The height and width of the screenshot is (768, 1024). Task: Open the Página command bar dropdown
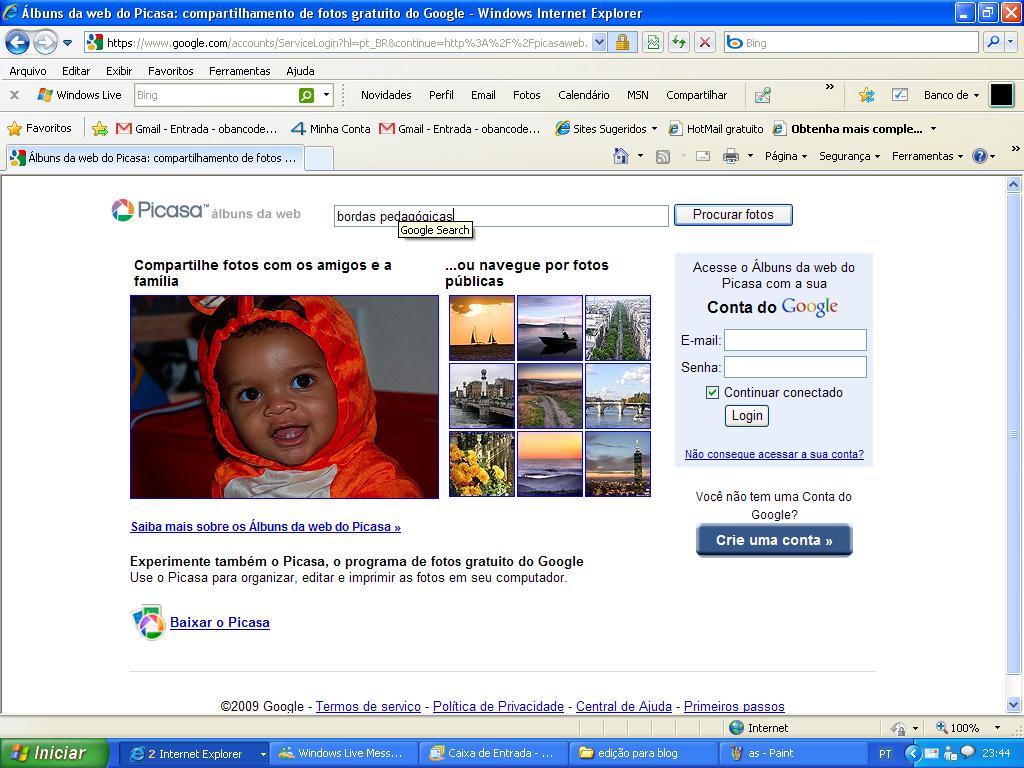pyautogui.click(x=786, y=156)
